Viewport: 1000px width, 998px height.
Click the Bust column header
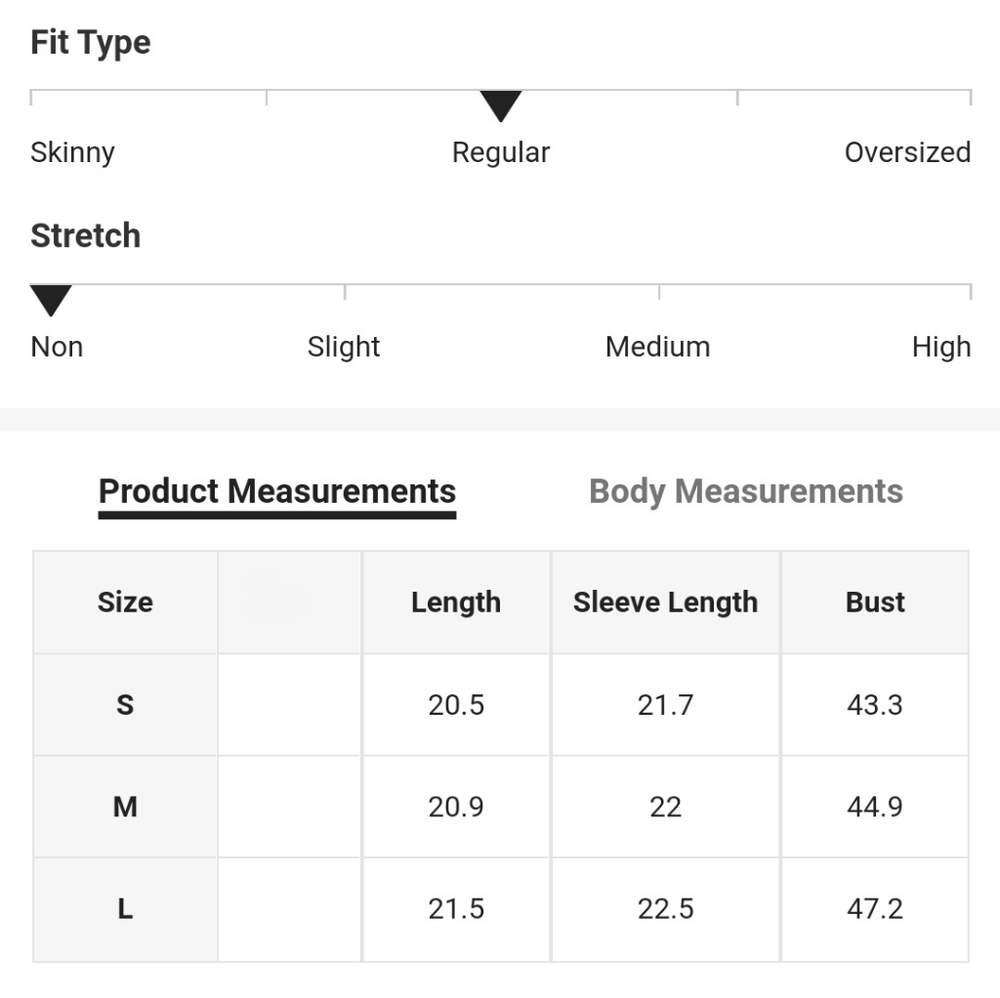click(875, 603)
